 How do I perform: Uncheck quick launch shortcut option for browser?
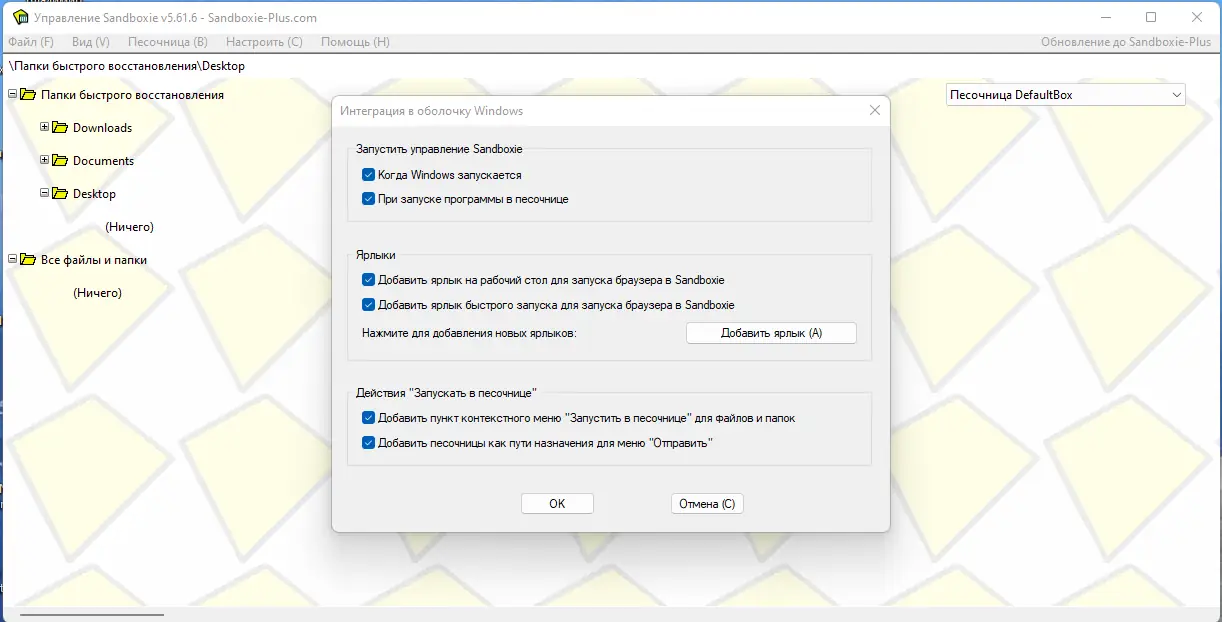coord(368,305)
